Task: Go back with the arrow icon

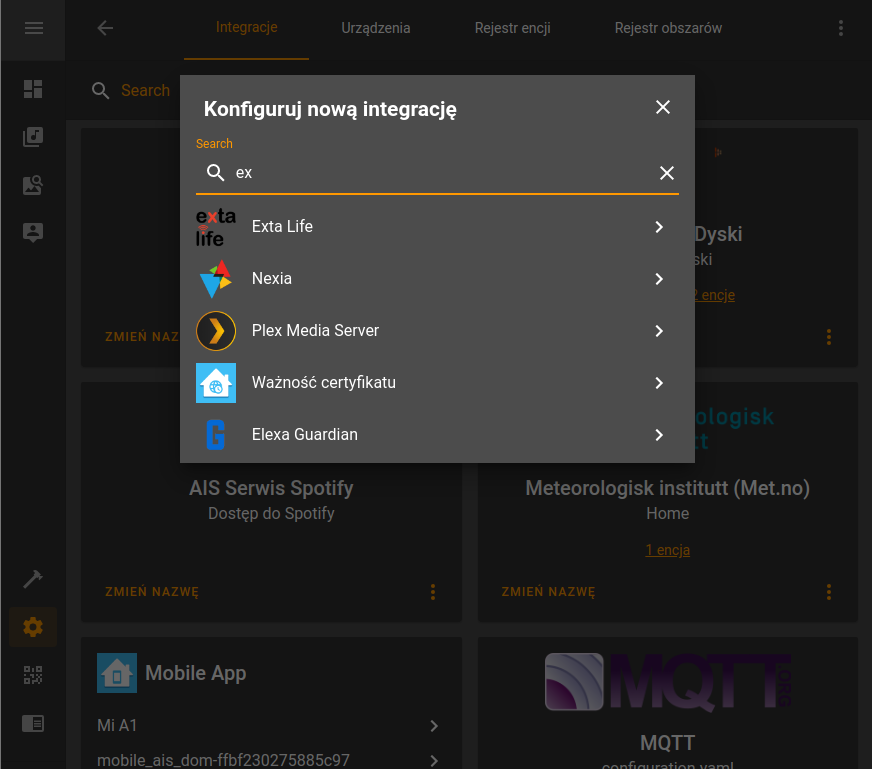Action: [105, 28]
